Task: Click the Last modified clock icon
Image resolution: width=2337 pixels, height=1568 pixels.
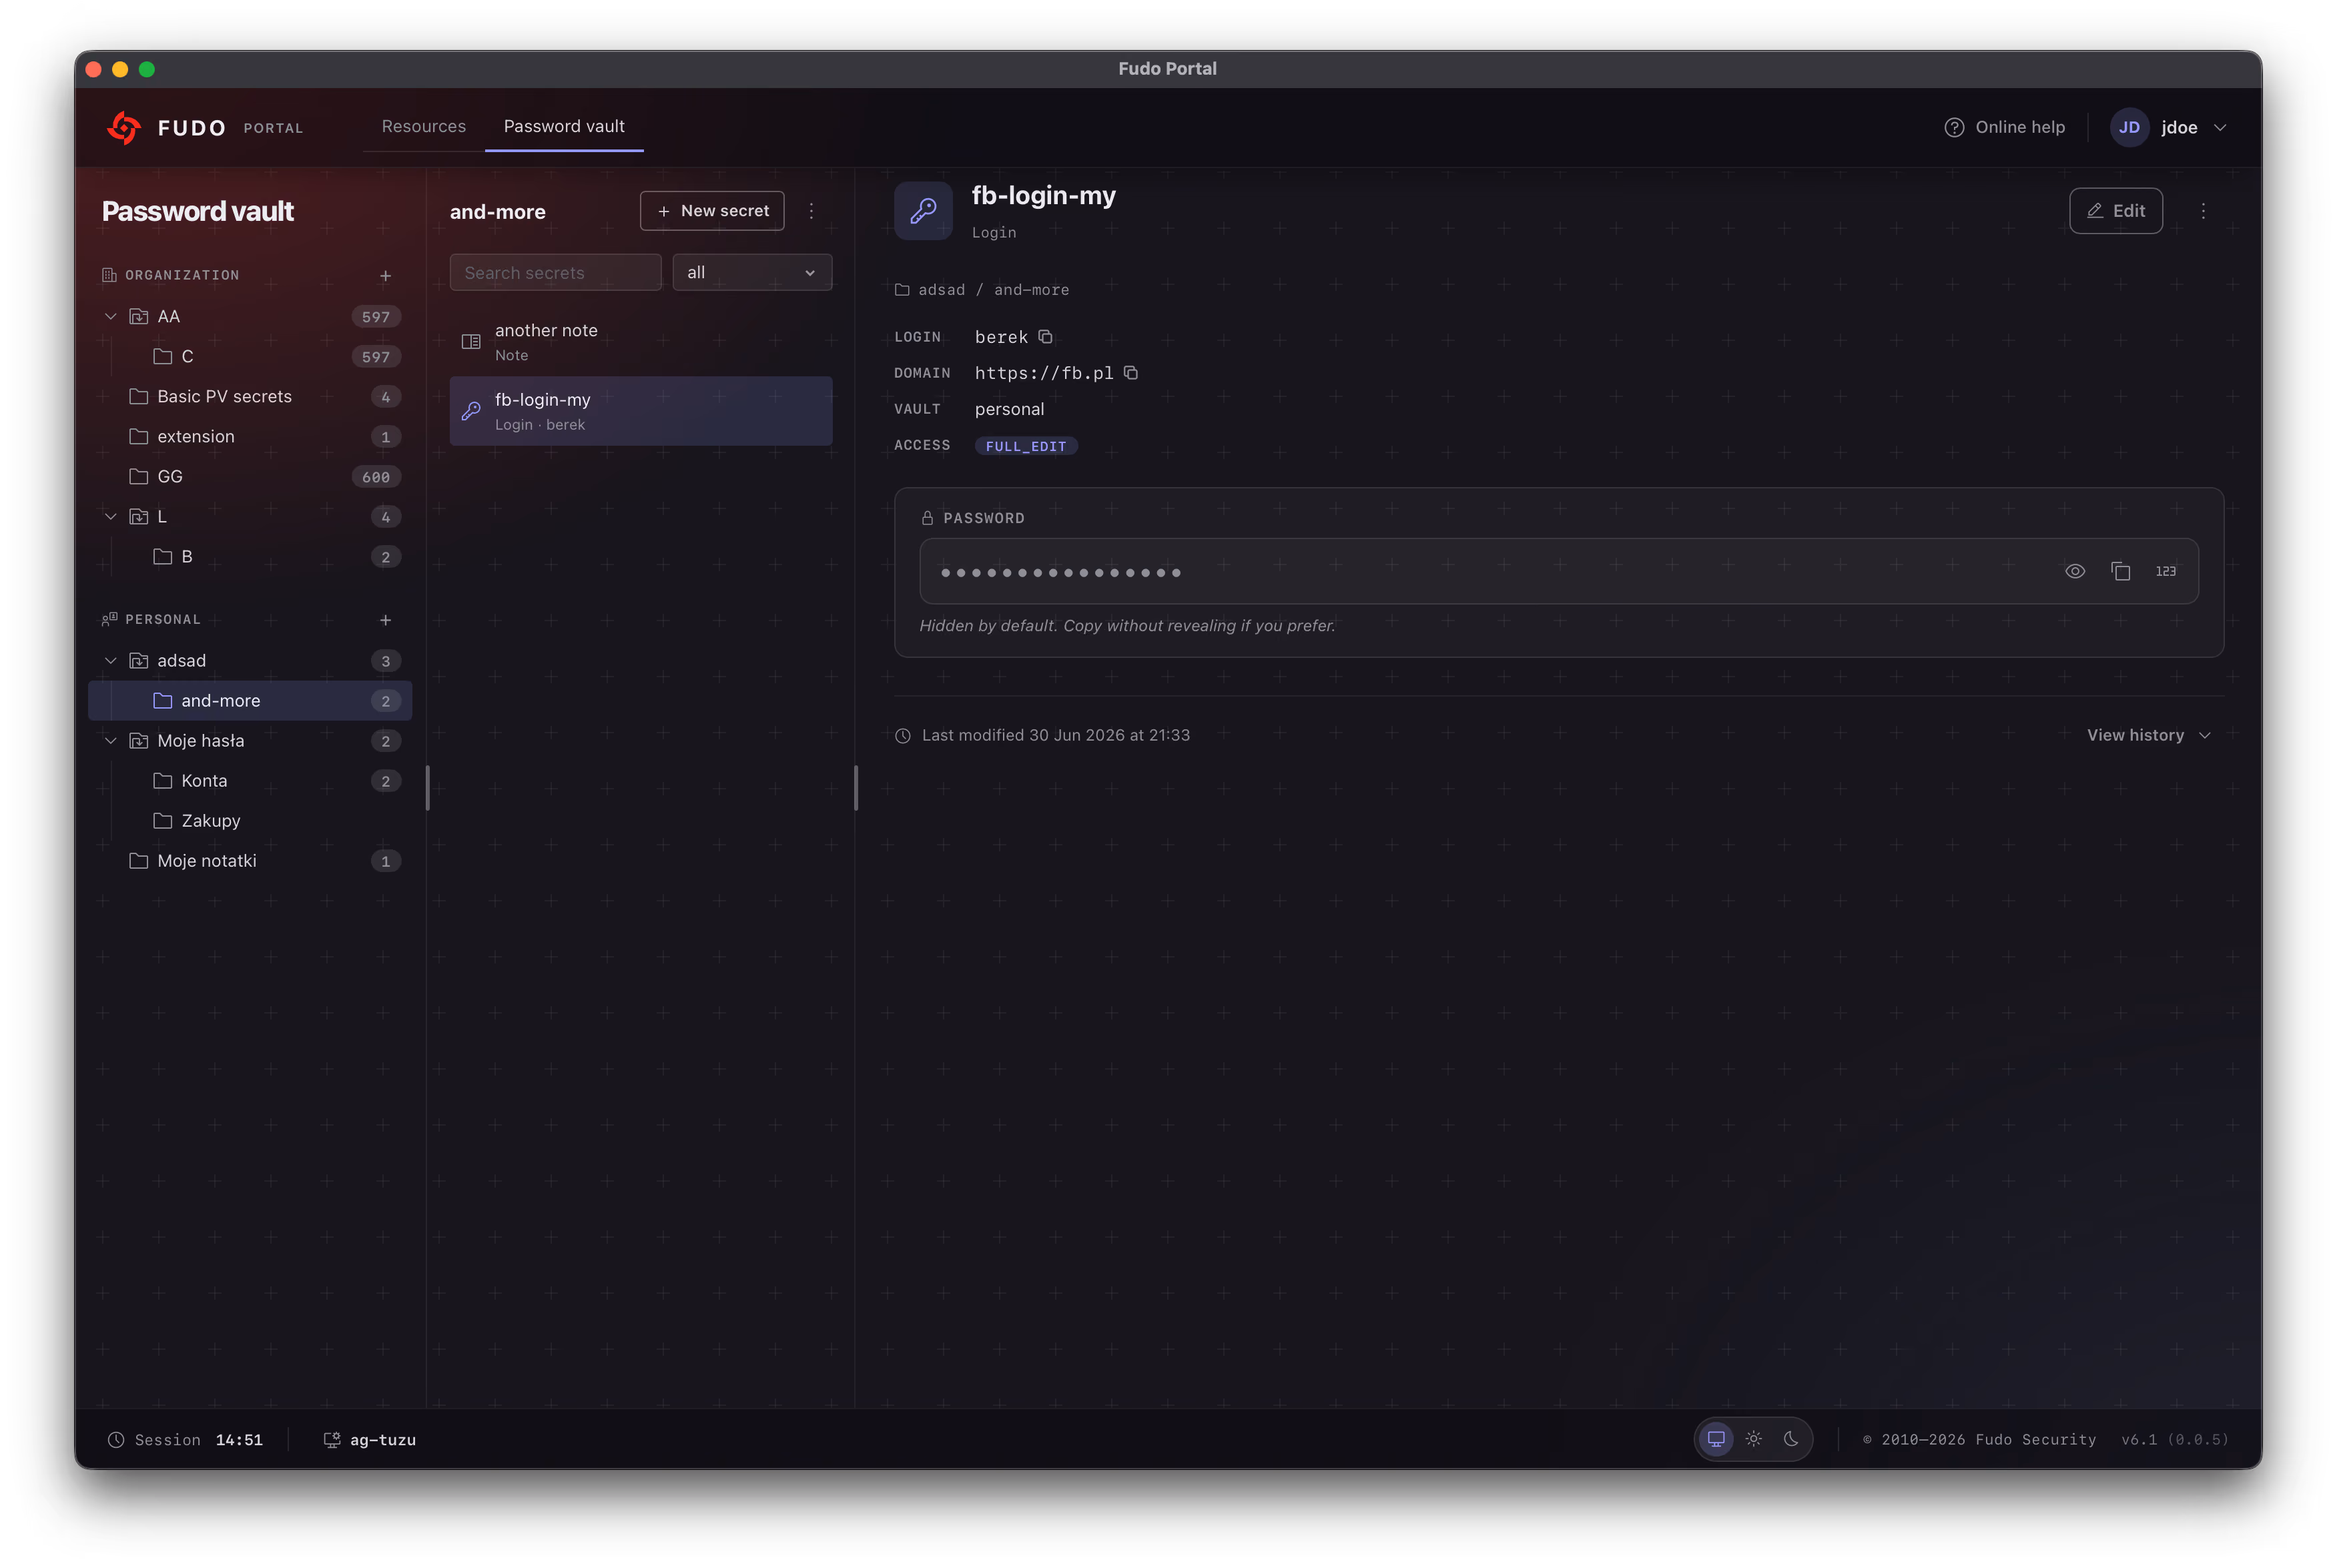Action: click(903, 736)
